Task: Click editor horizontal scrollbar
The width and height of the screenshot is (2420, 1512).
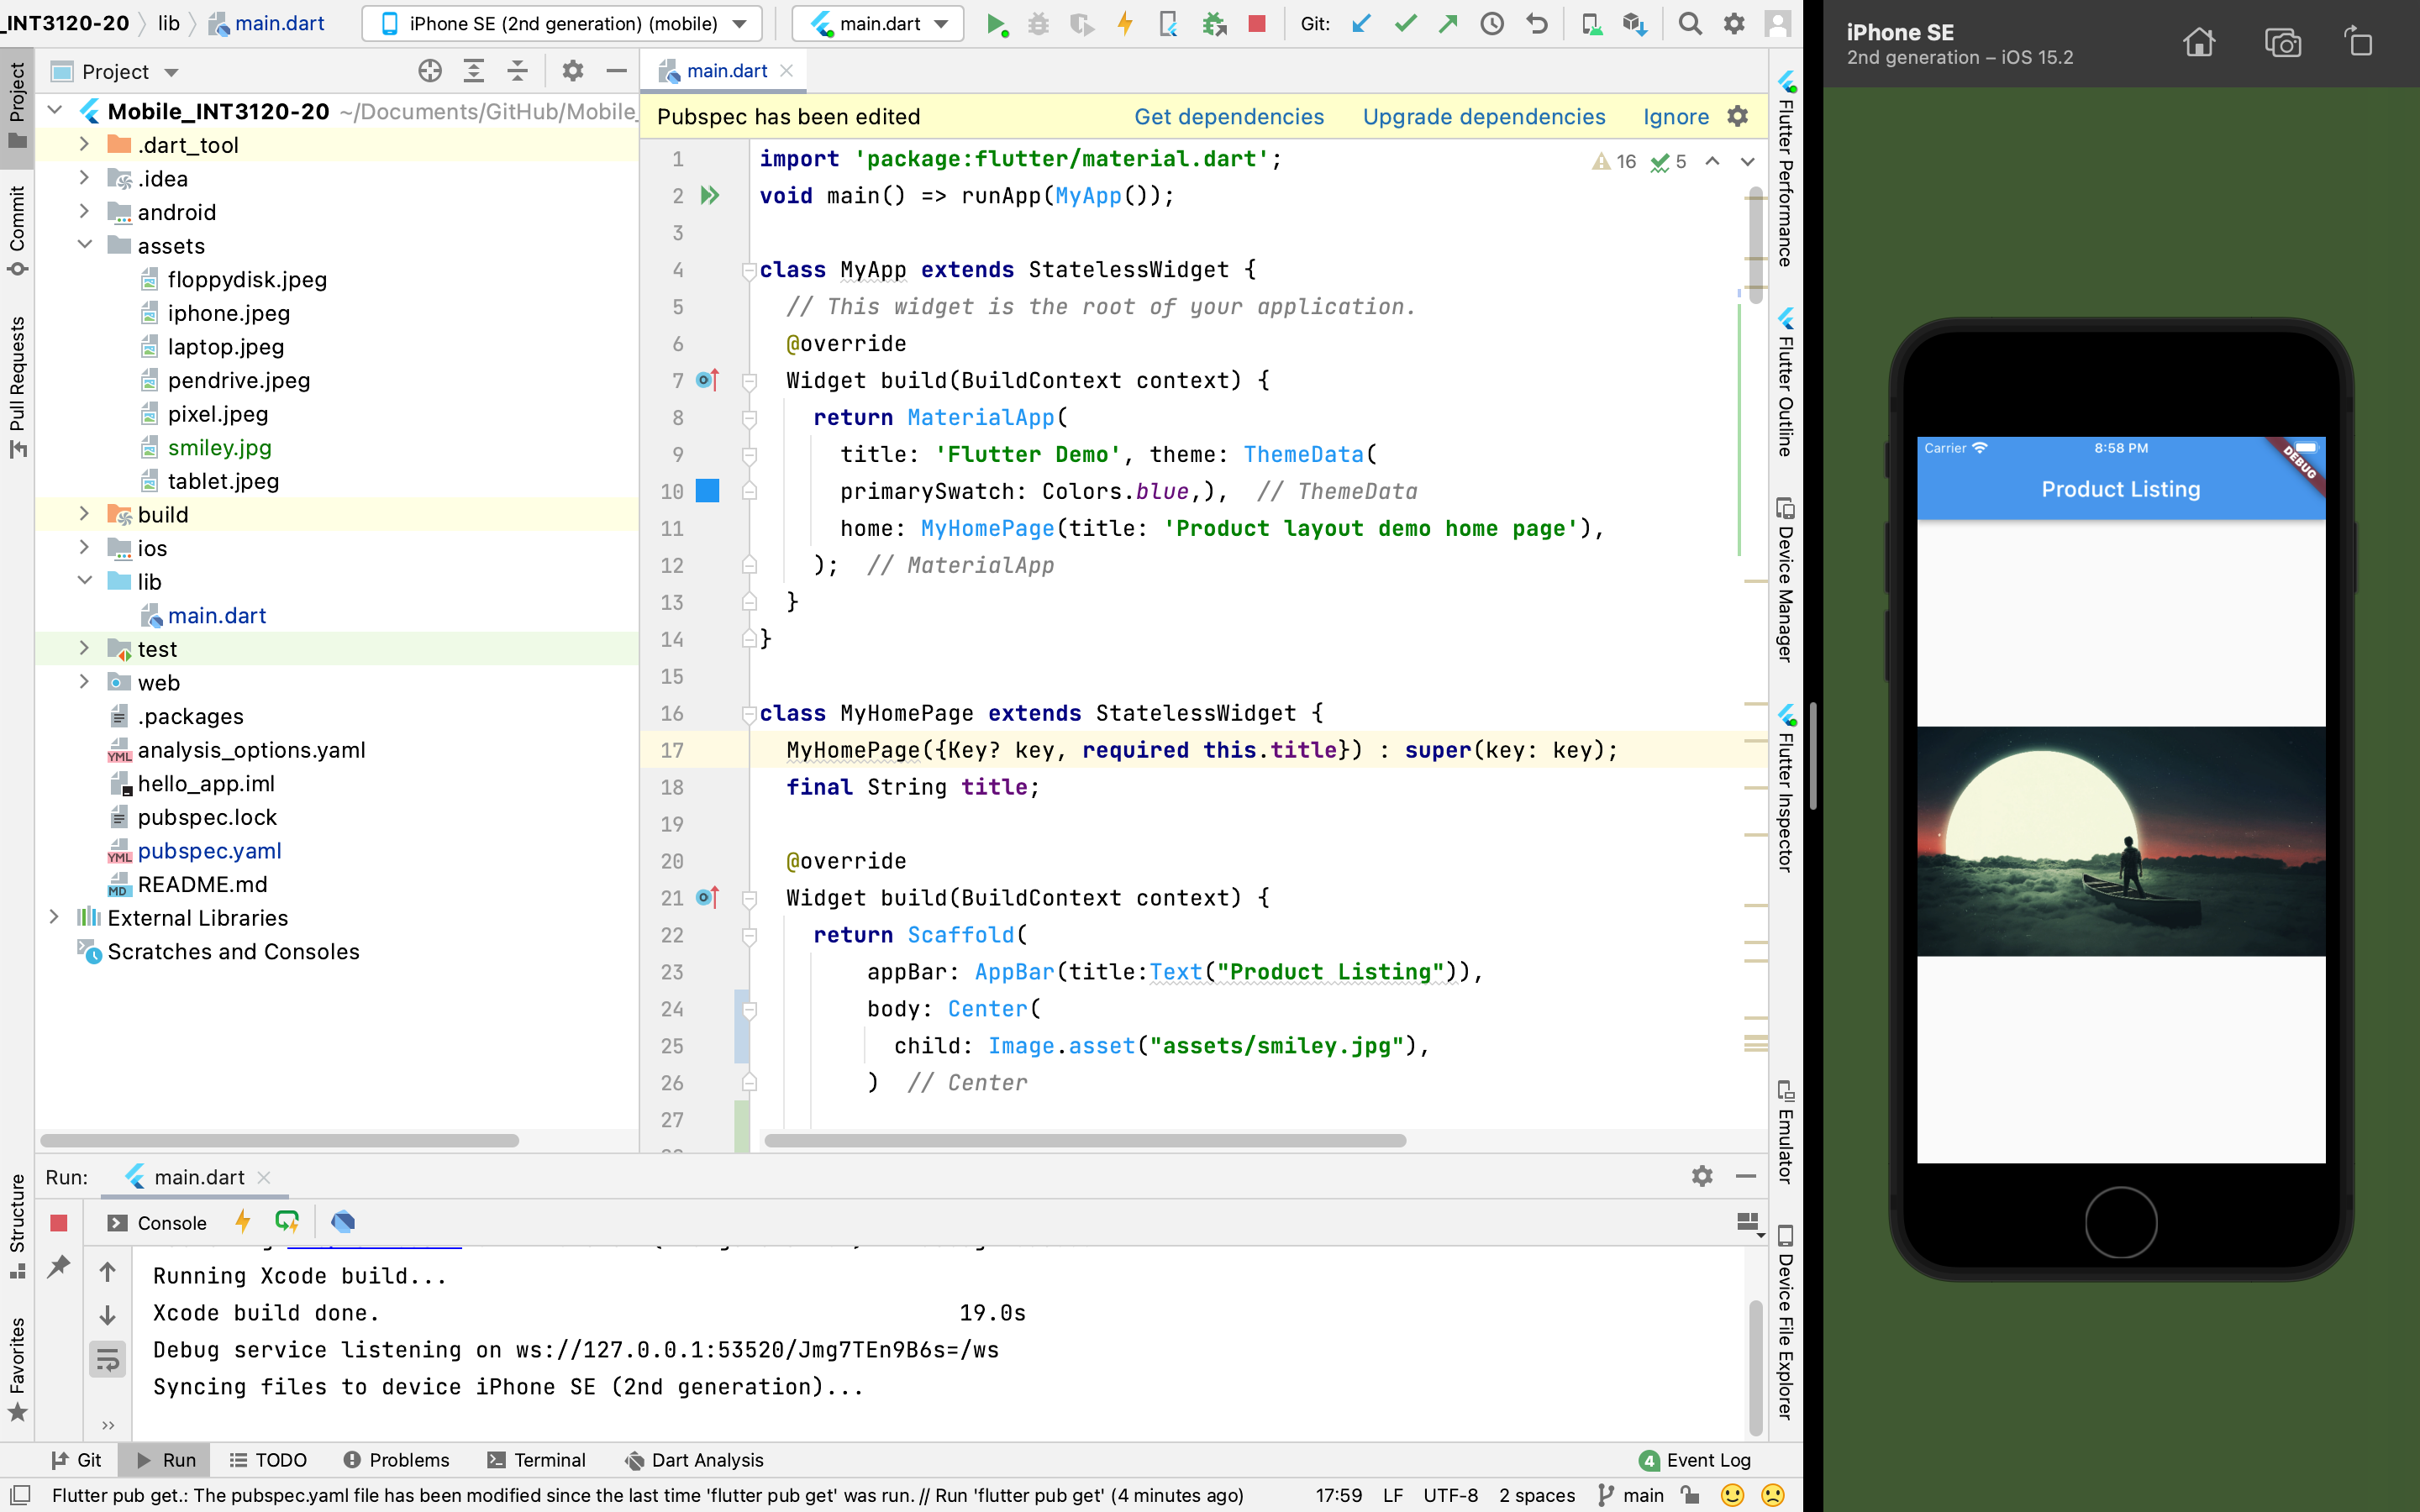Action: point(1085,1140)
